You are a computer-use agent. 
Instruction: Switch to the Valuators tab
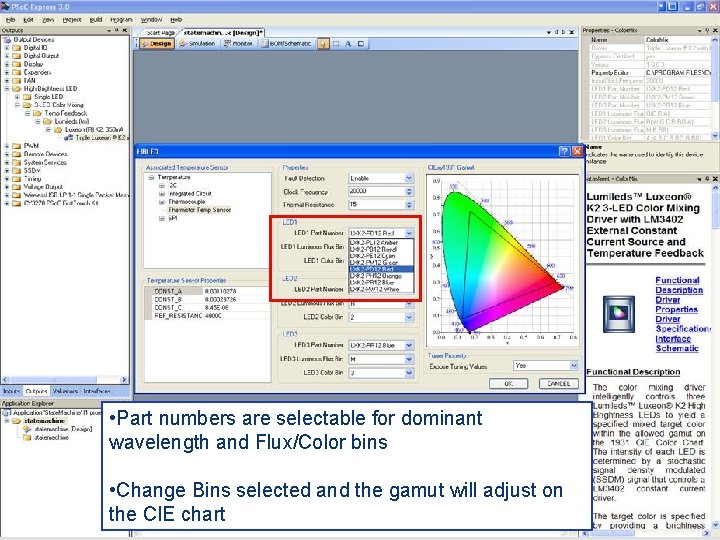tap(65, 391)
